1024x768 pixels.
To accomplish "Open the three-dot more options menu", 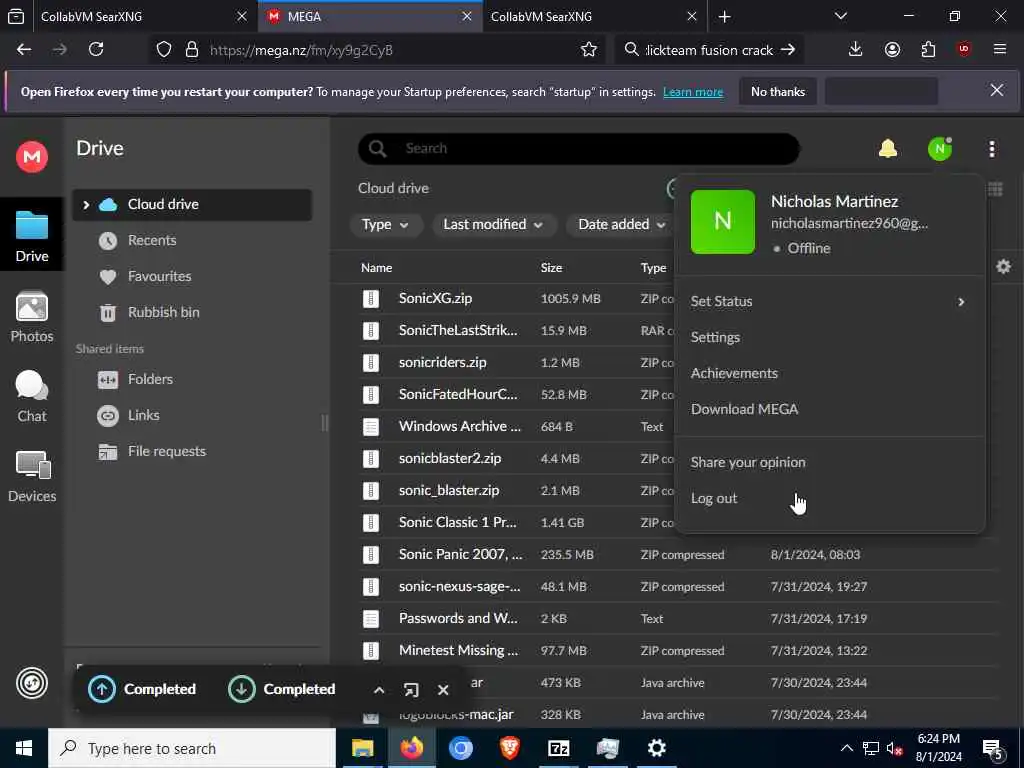I will (991, 149).
